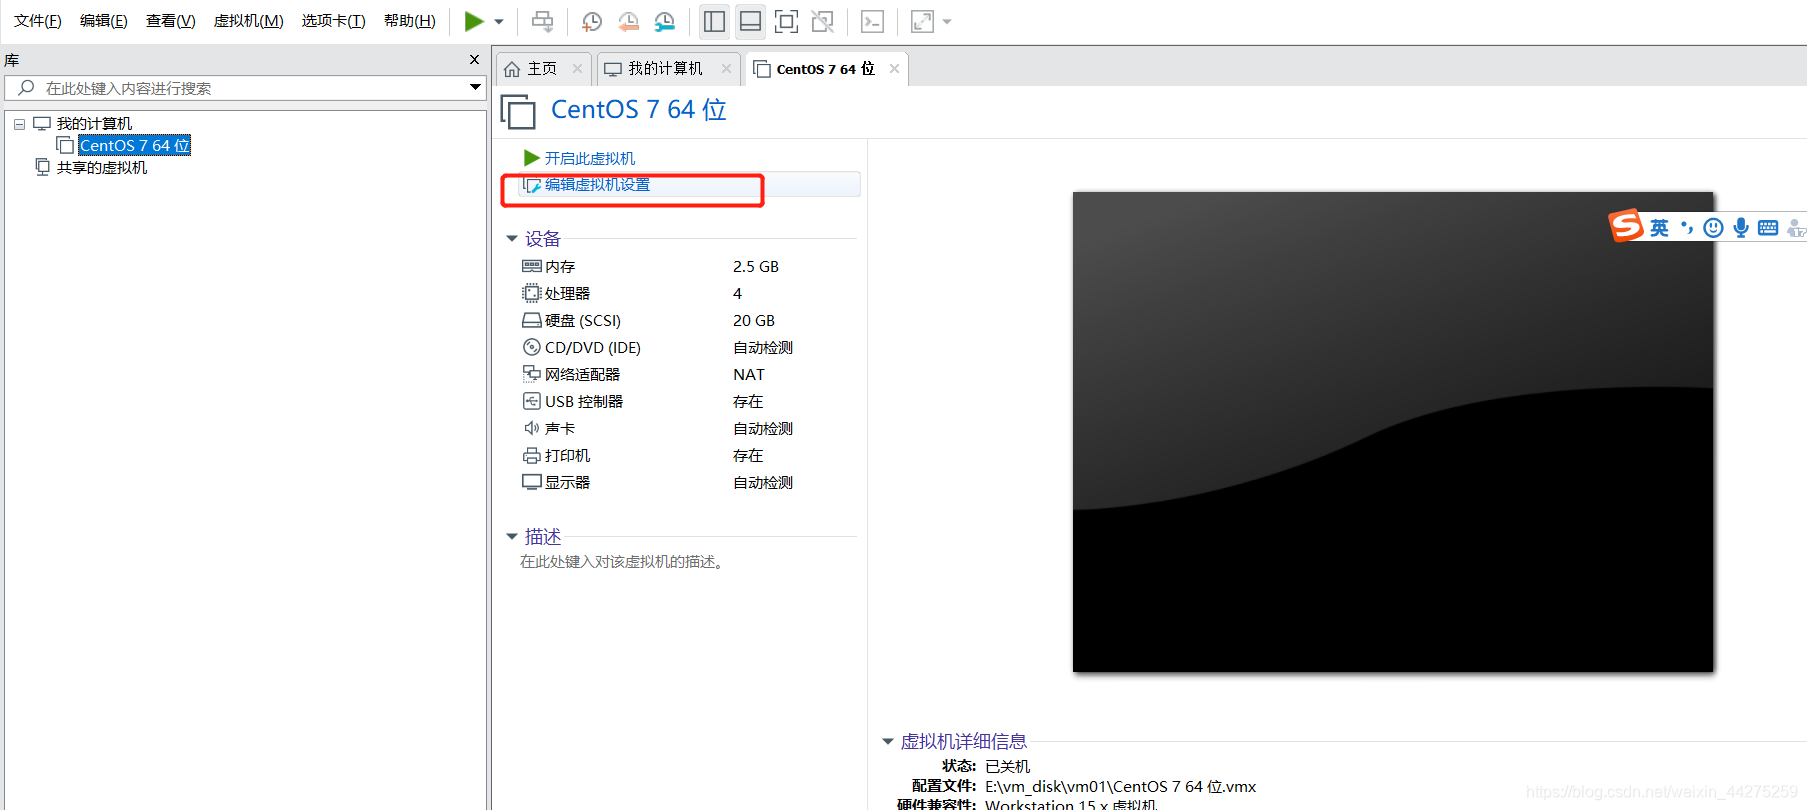Collapse the 我的计算机 tree node
This screenshot has height=810, width=1807.
pyautogui.click(x=19, y=124)
